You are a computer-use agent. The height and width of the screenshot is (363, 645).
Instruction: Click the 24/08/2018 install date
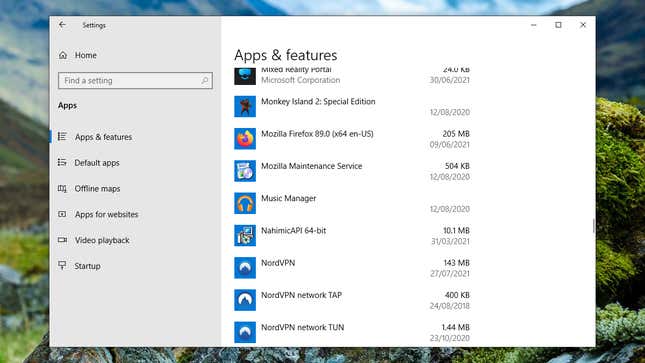pyautogui.click(x=450, y=306)
